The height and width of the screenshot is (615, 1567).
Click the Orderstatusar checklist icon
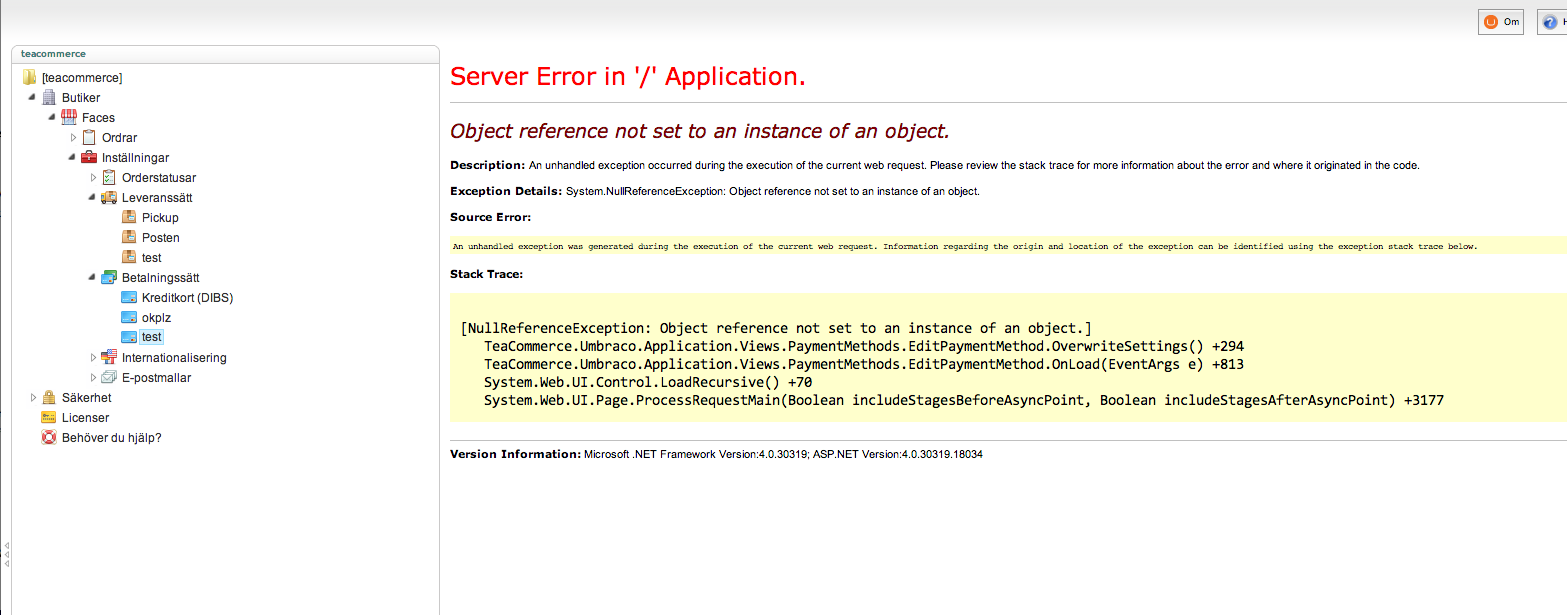[x=109, y=177]
